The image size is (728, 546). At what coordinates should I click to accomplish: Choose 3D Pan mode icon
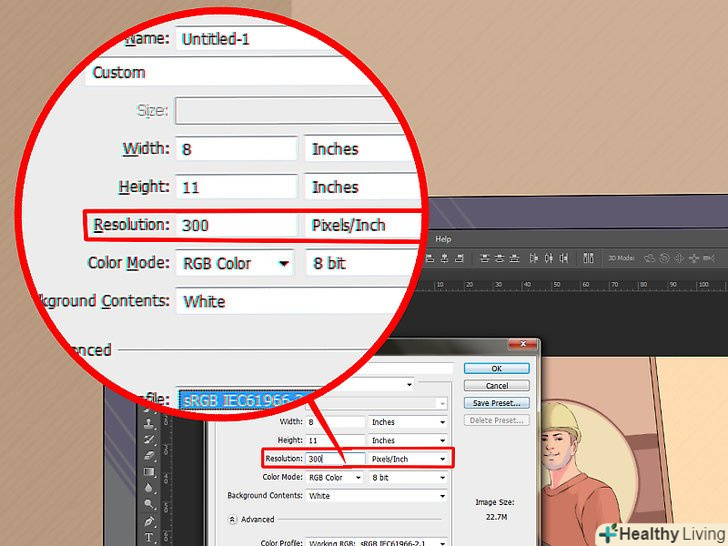coord(679,258)
